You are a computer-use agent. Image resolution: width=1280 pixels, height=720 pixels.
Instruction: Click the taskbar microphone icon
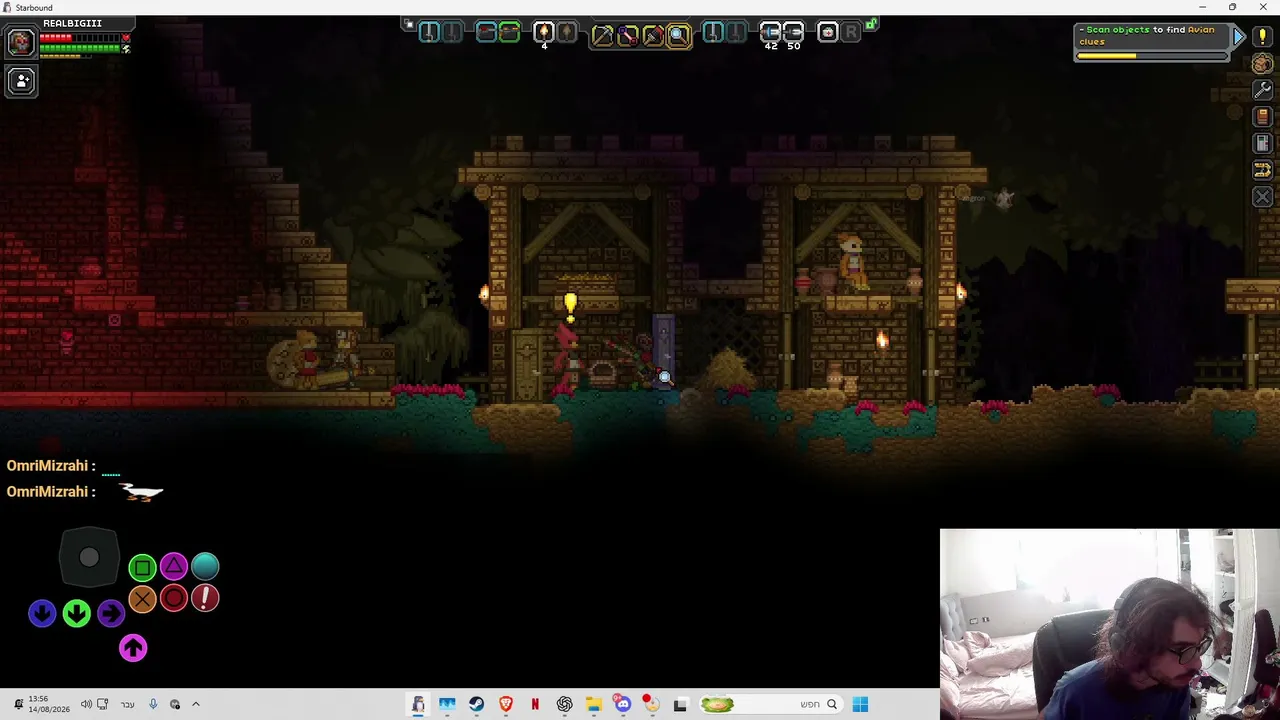(x=153, y=704)
